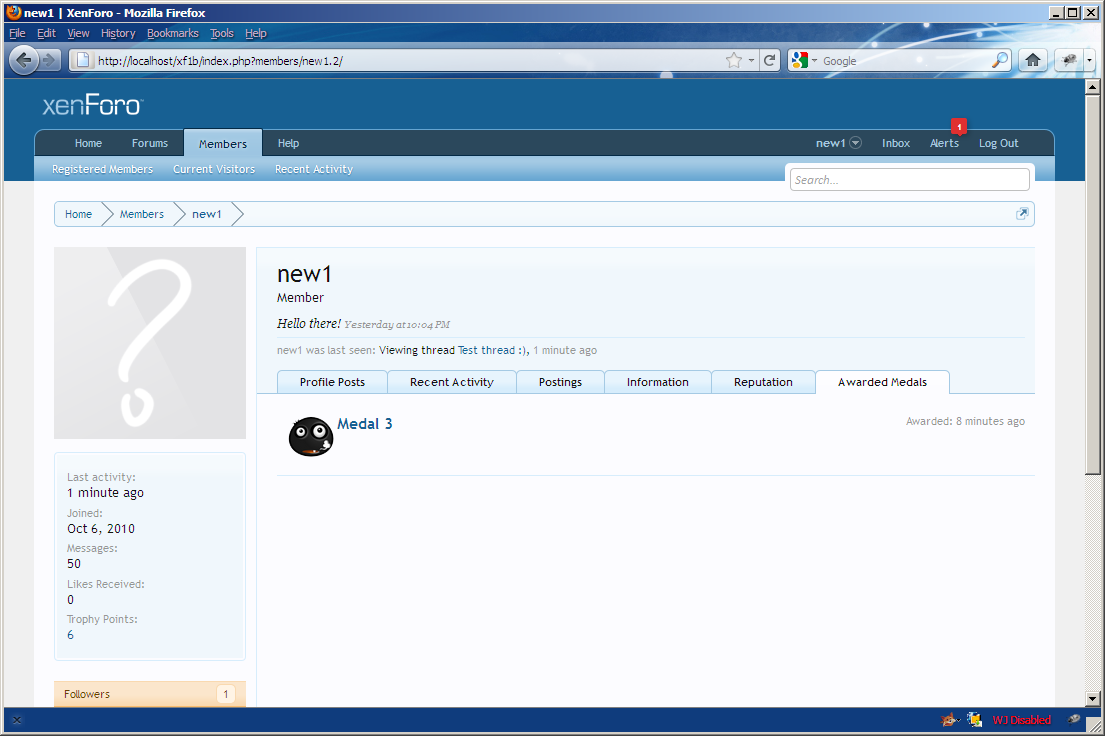
Task: Click the Home icon in Firefox toolbar
Action: tap(1033, 60)
